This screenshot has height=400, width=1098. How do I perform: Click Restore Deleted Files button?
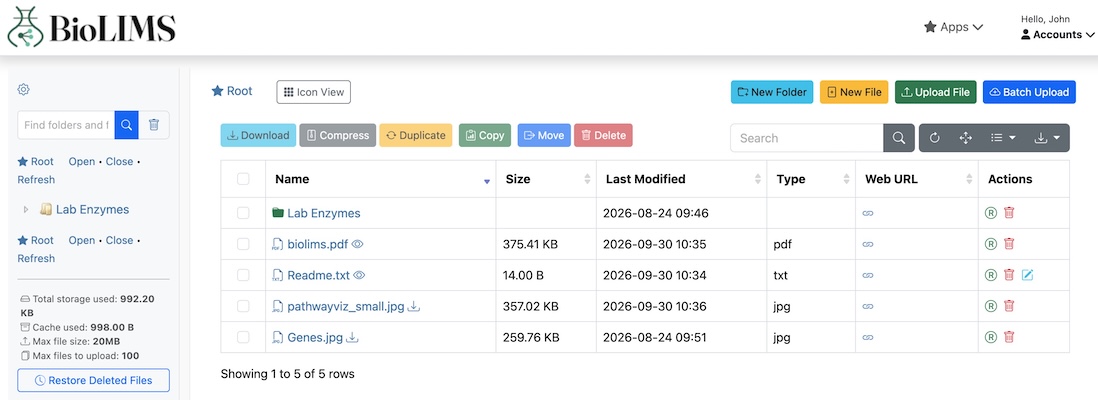(94, 380)
